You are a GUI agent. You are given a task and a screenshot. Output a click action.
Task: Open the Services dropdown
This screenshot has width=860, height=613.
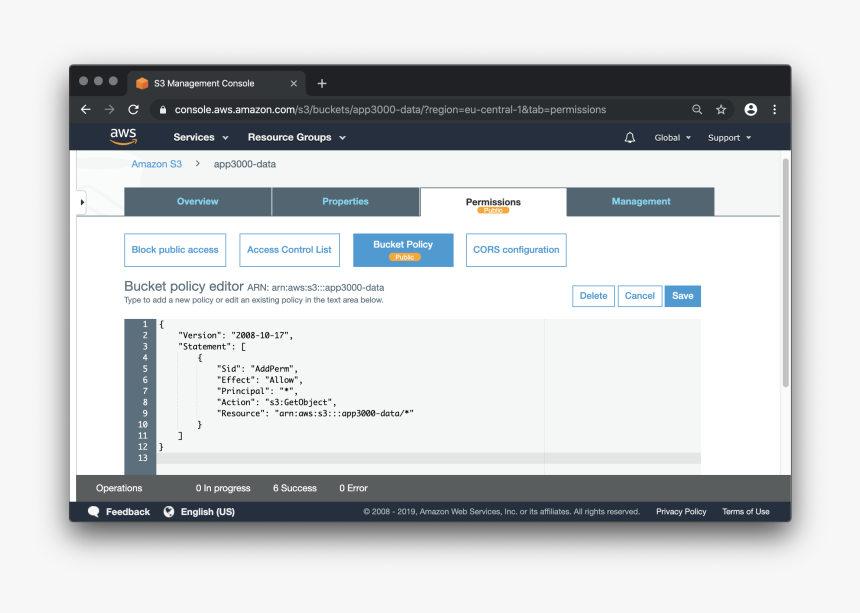click(201, 138)
